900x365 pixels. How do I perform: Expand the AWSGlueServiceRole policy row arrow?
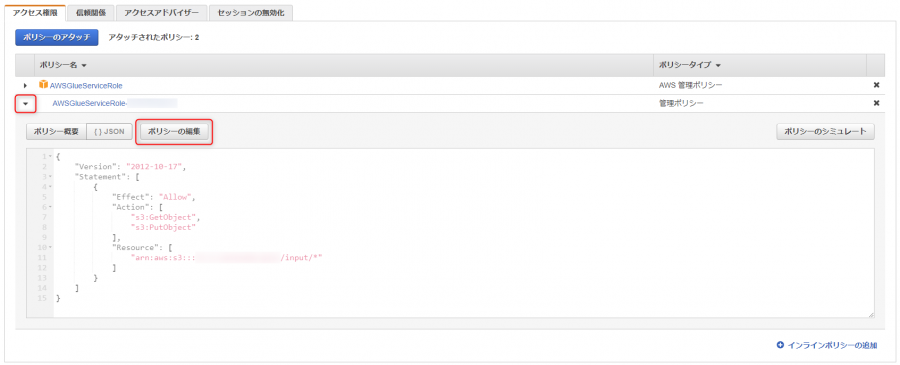point(25,86)
